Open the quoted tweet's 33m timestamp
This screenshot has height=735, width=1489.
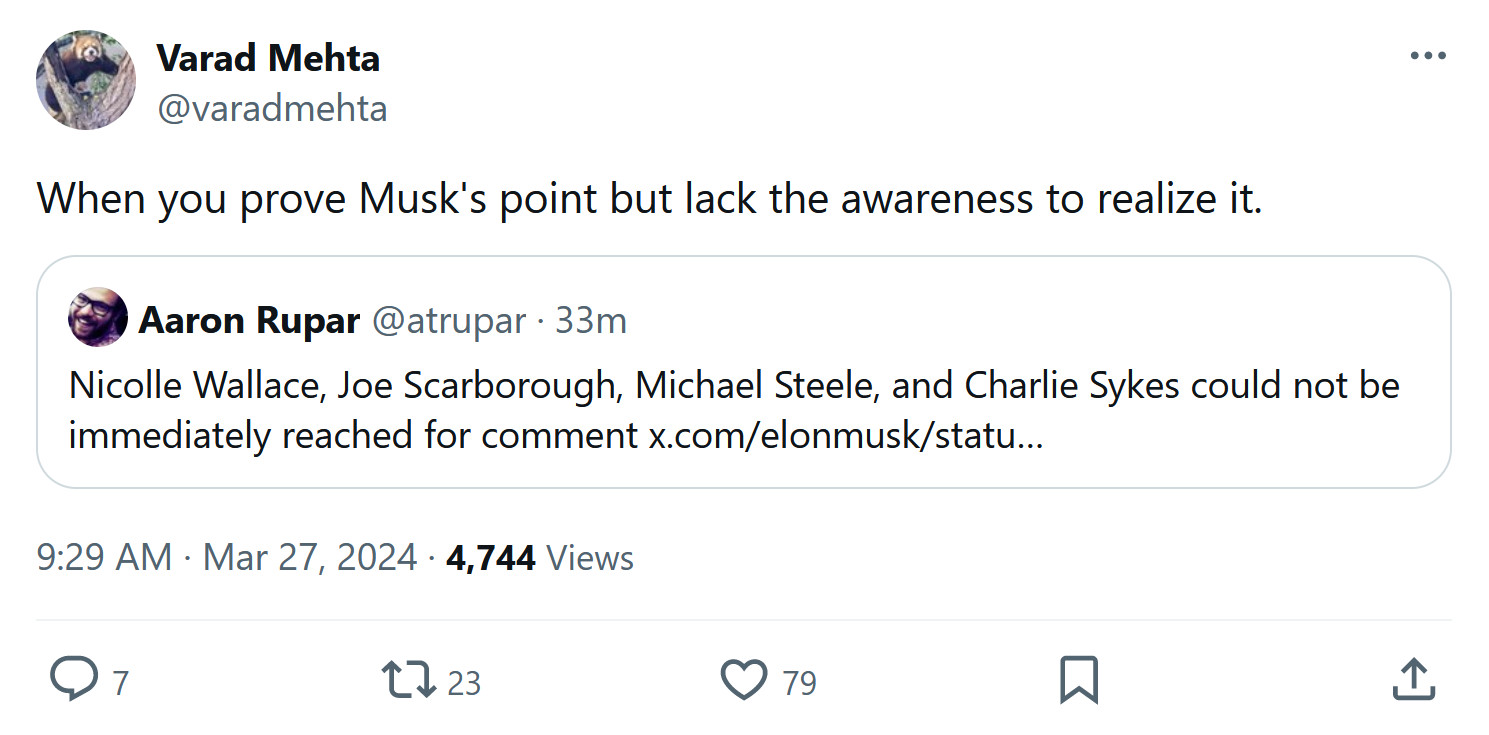click(591, 320)
